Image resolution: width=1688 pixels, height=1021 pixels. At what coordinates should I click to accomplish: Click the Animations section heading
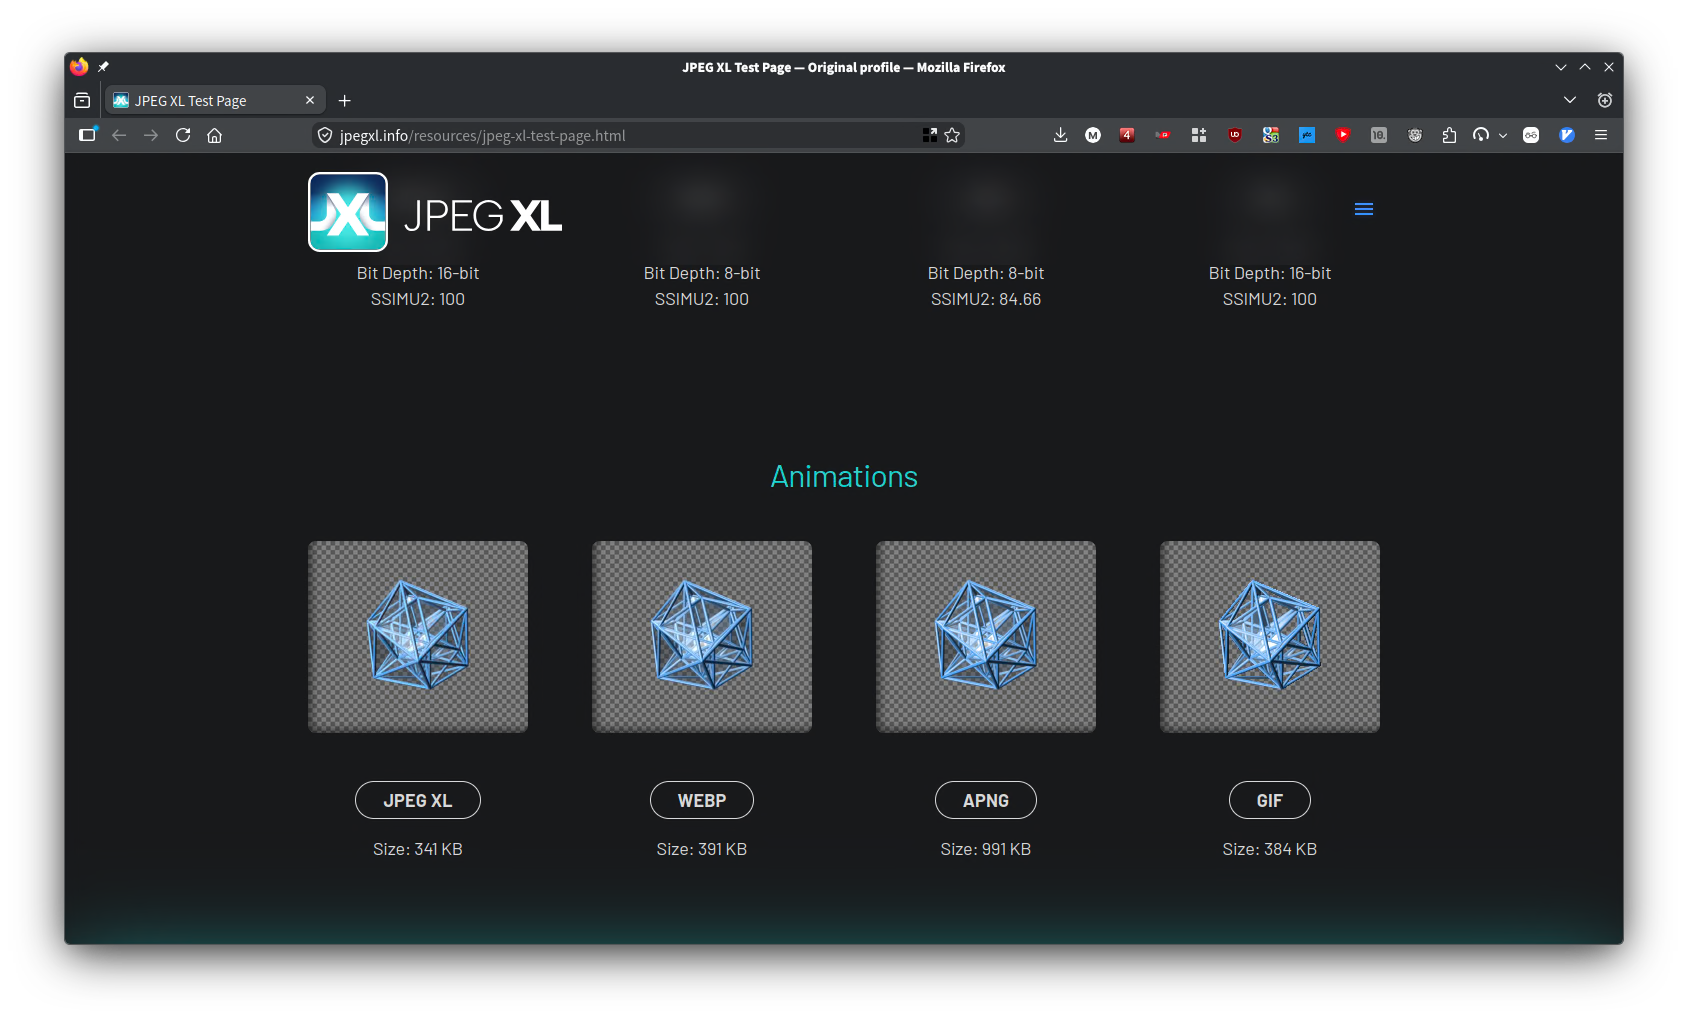844,477
